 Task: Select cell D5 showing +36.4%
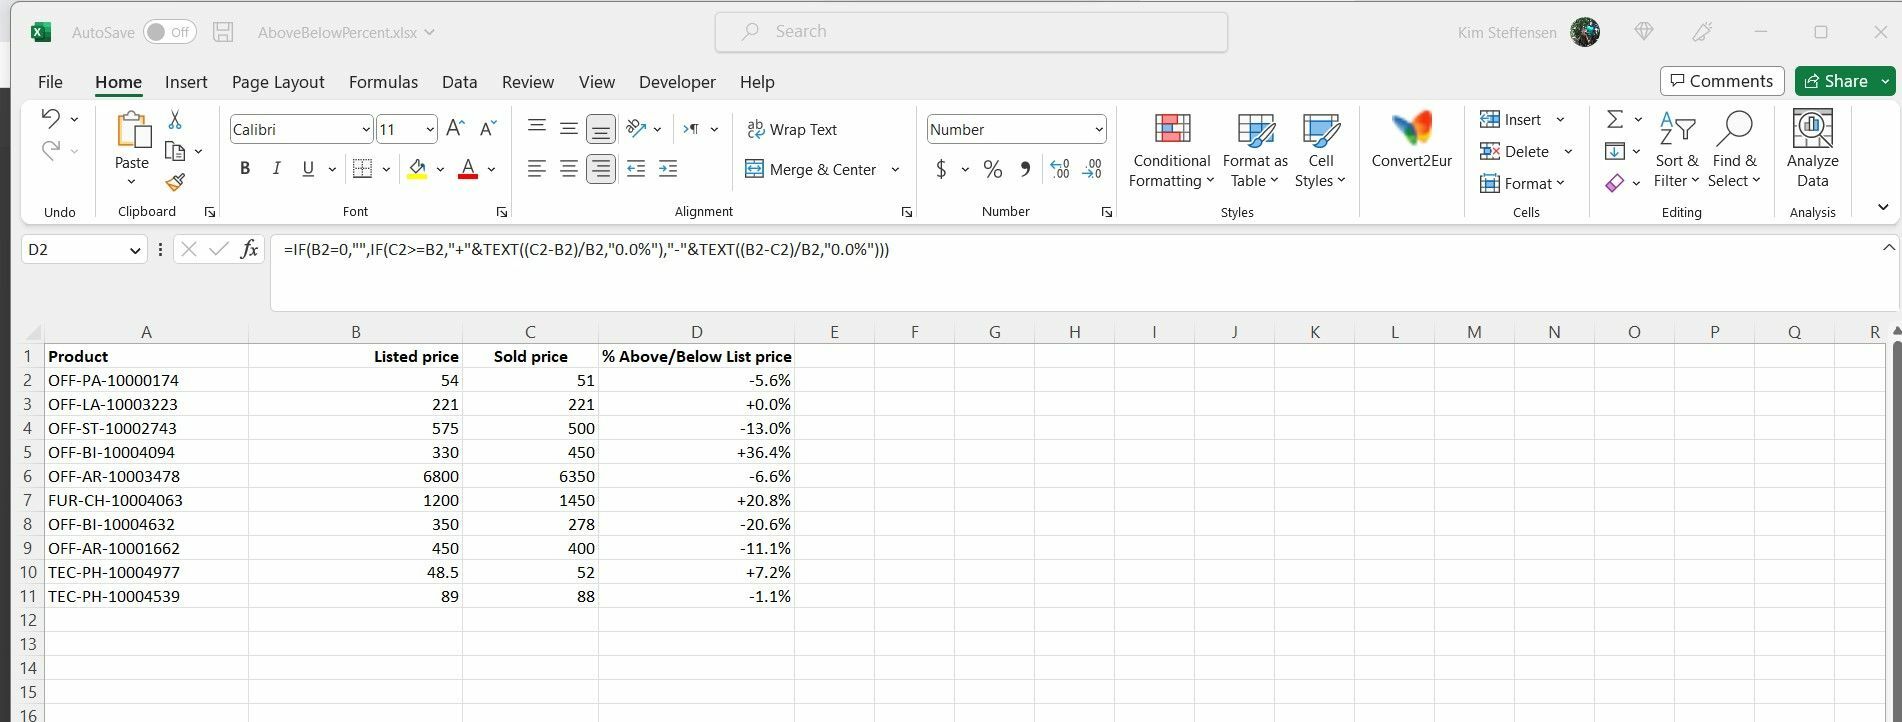click(x=696, y=452)
